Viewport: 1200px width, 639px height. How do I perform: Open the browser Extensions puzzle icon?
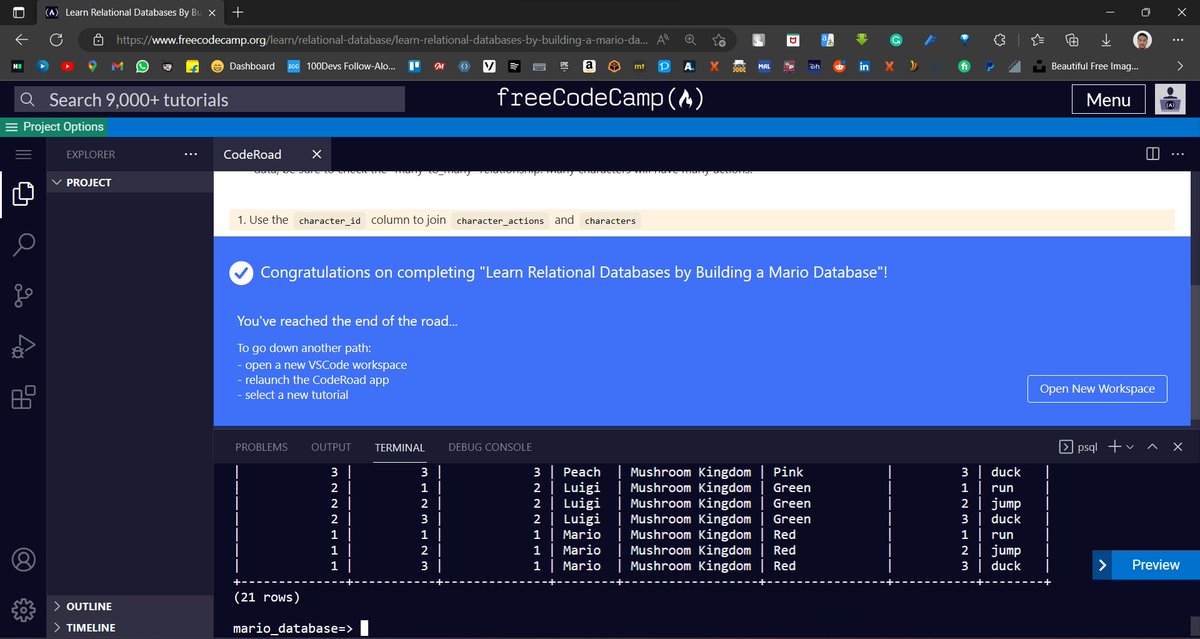(x=998, y=39)
